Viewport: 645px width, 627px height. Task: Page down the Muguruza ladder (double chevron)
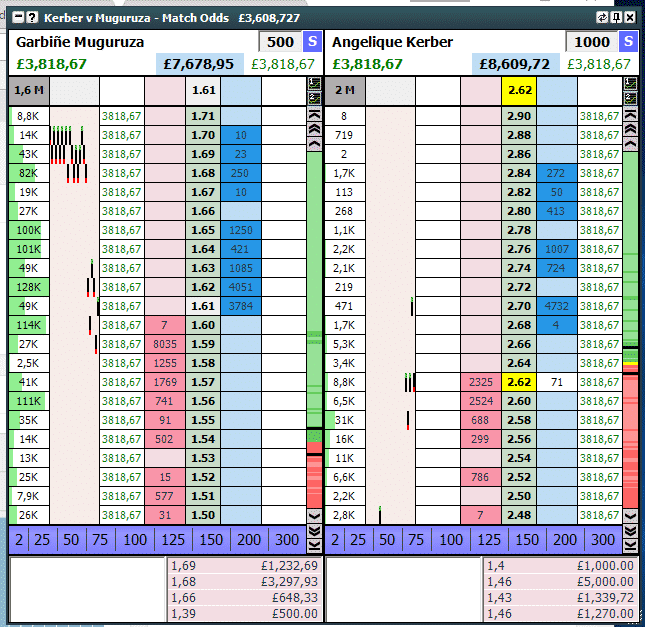click(314, 532)
